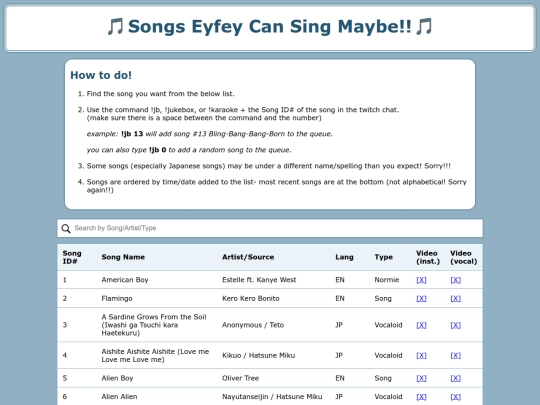Click the Type column header
Viewport: 540px width, 405px height.
pyautogui.click(x=384, y=257)
